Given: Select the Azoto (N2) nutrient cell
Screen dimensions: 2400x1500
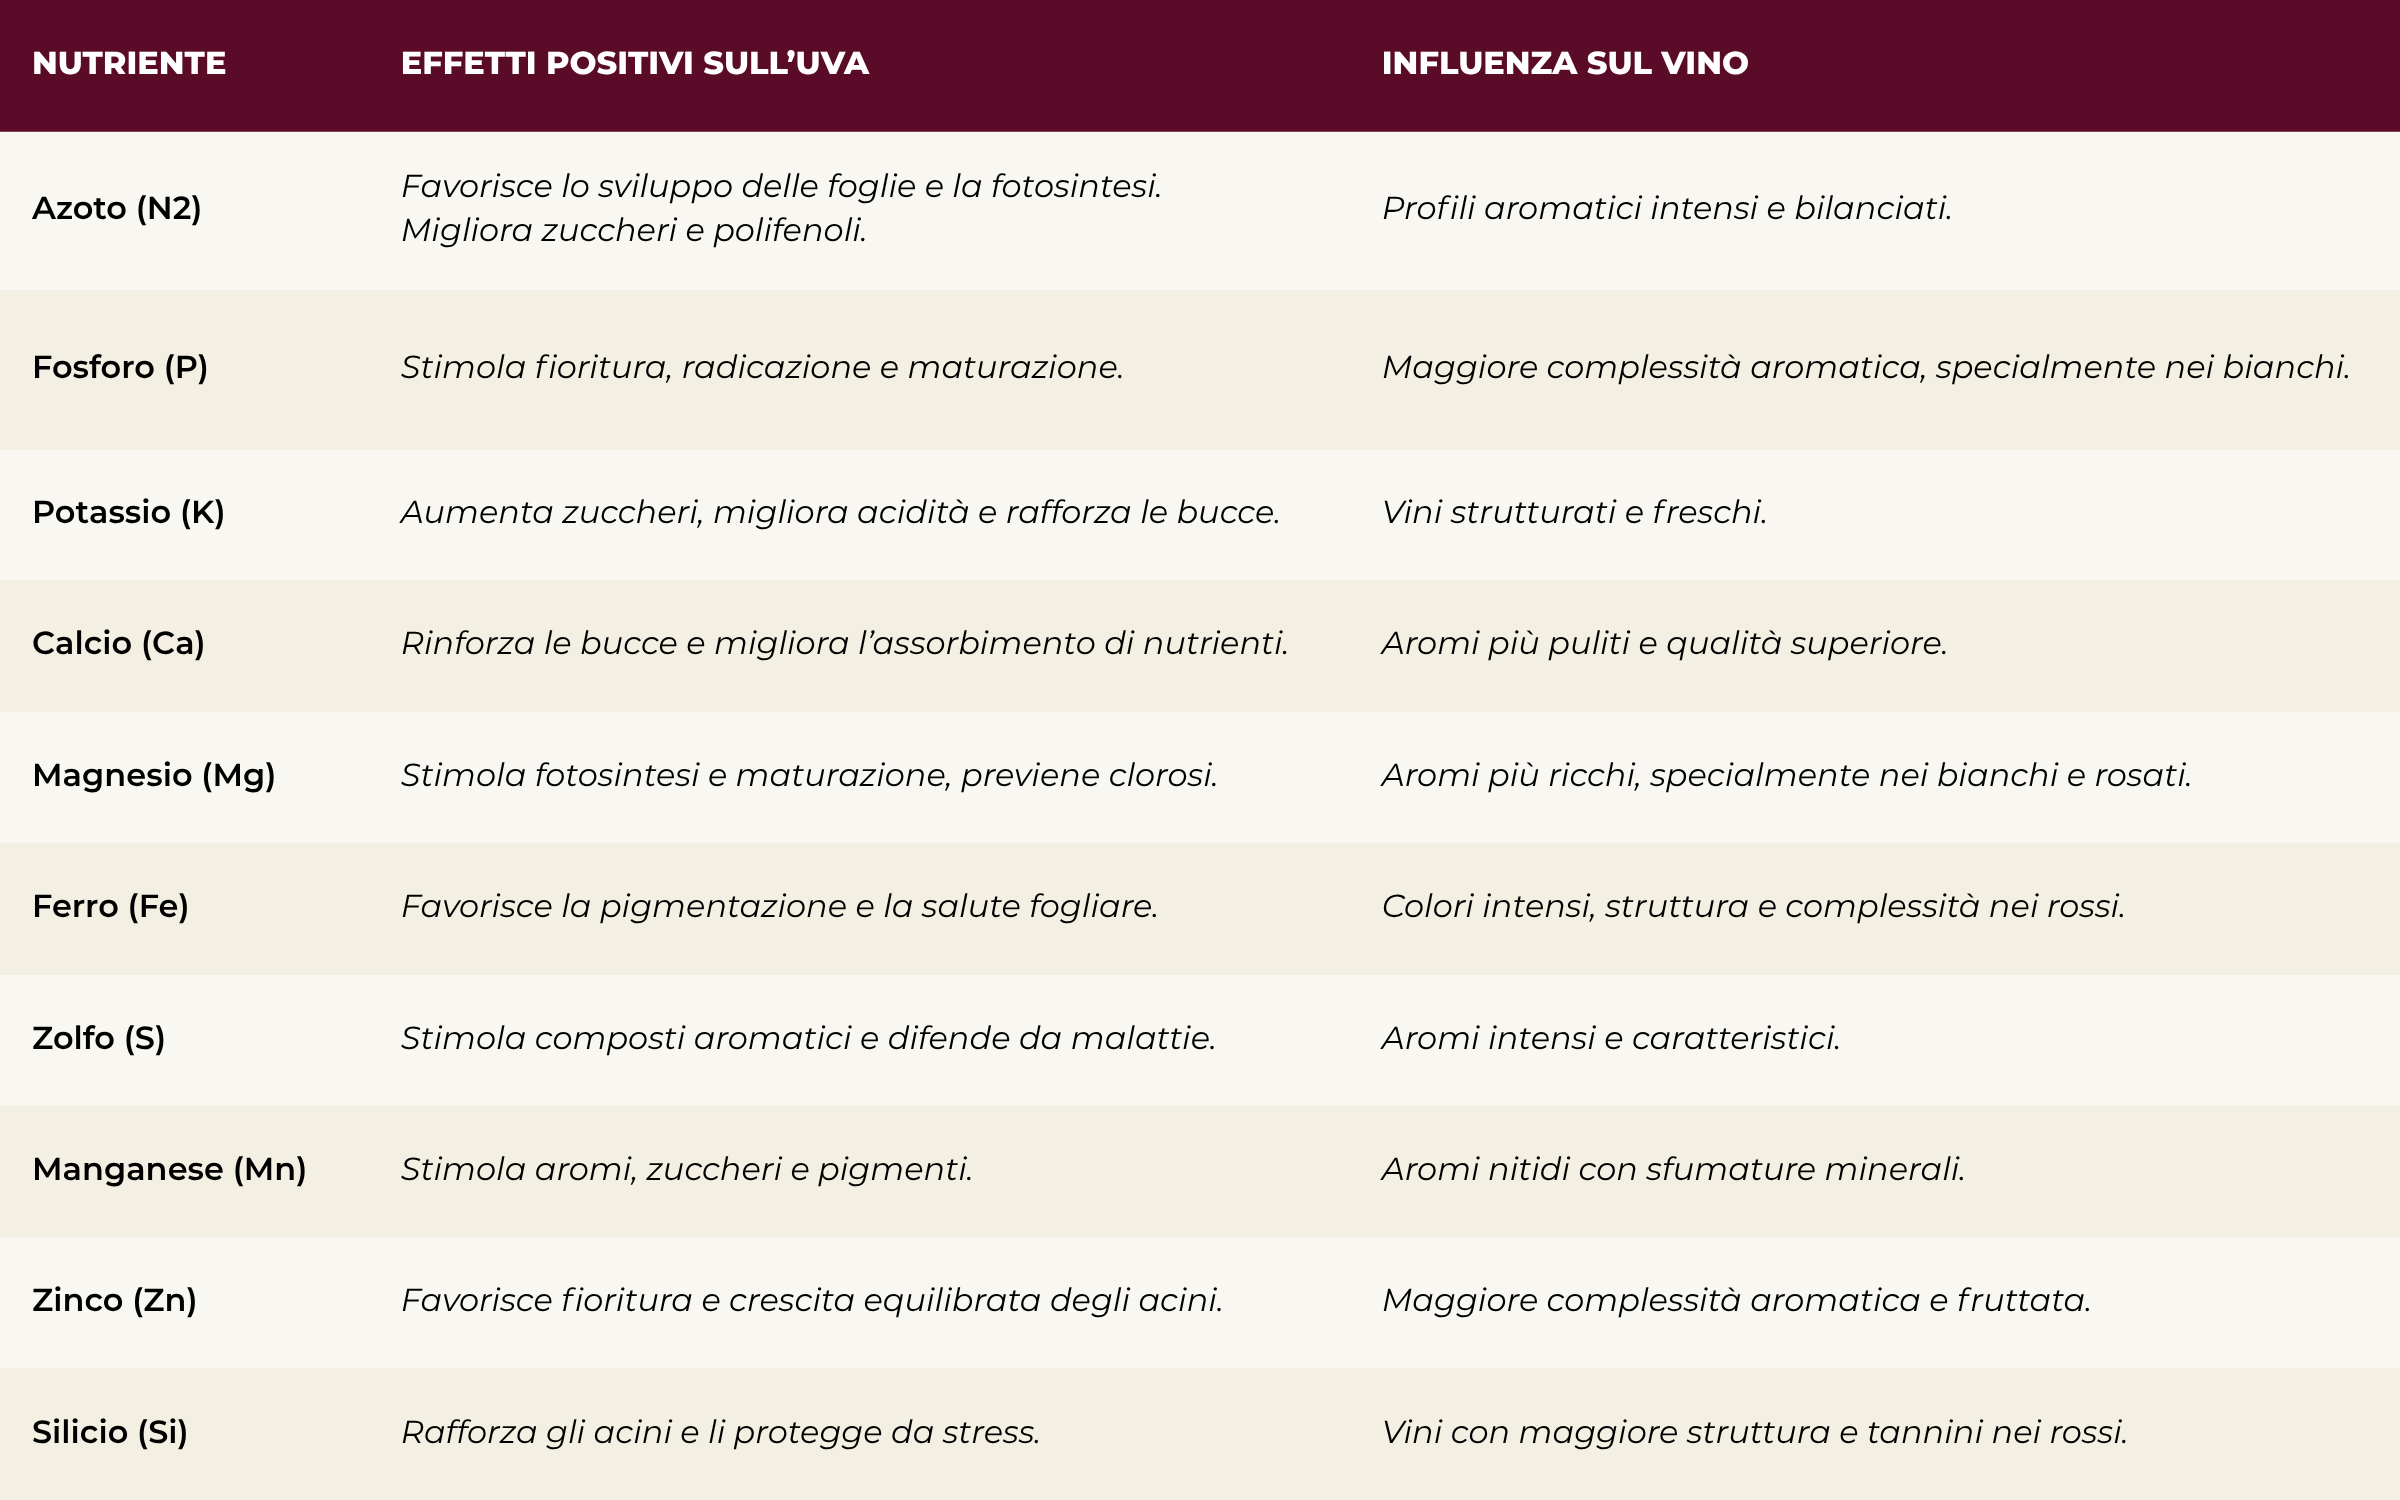Looking at the screenshot, I should (x=117, y=208).
